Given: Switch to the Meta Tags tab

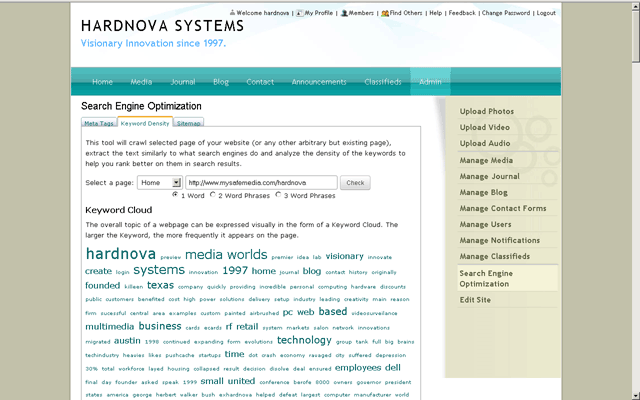Looking at the screenshot, I should coord(99,123).
